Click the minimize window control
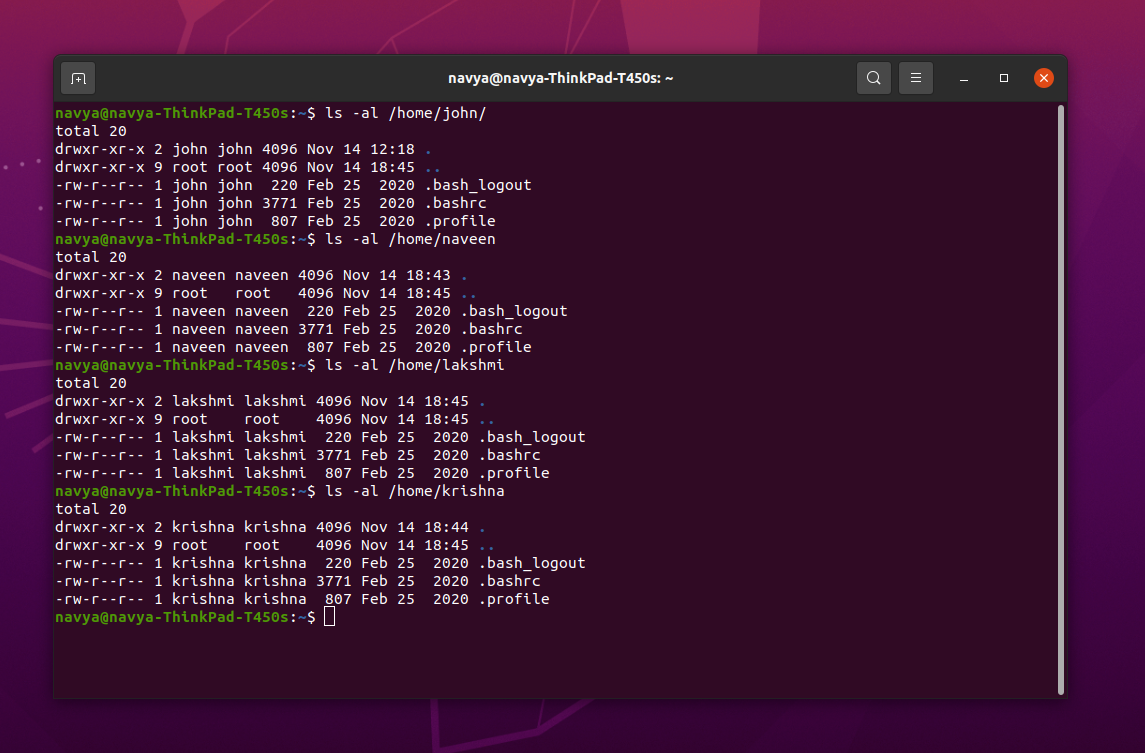 point(963,77)
